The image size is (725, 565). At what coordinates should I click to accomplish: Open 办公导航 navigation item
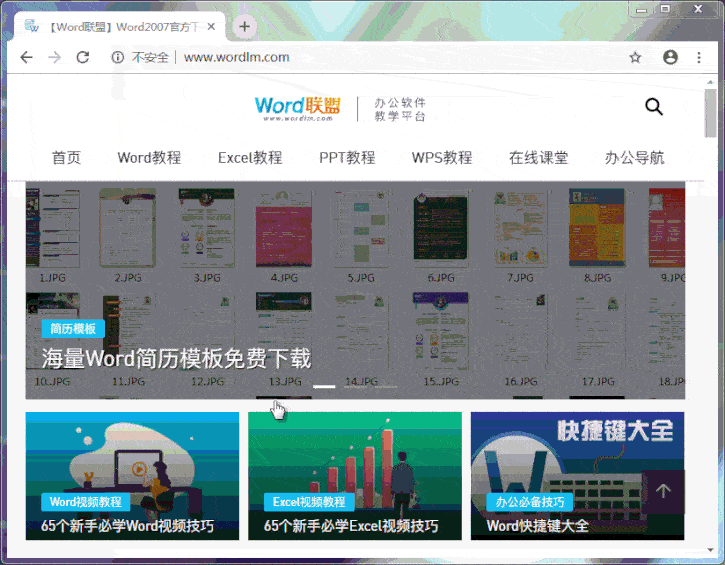click(634, 158)
